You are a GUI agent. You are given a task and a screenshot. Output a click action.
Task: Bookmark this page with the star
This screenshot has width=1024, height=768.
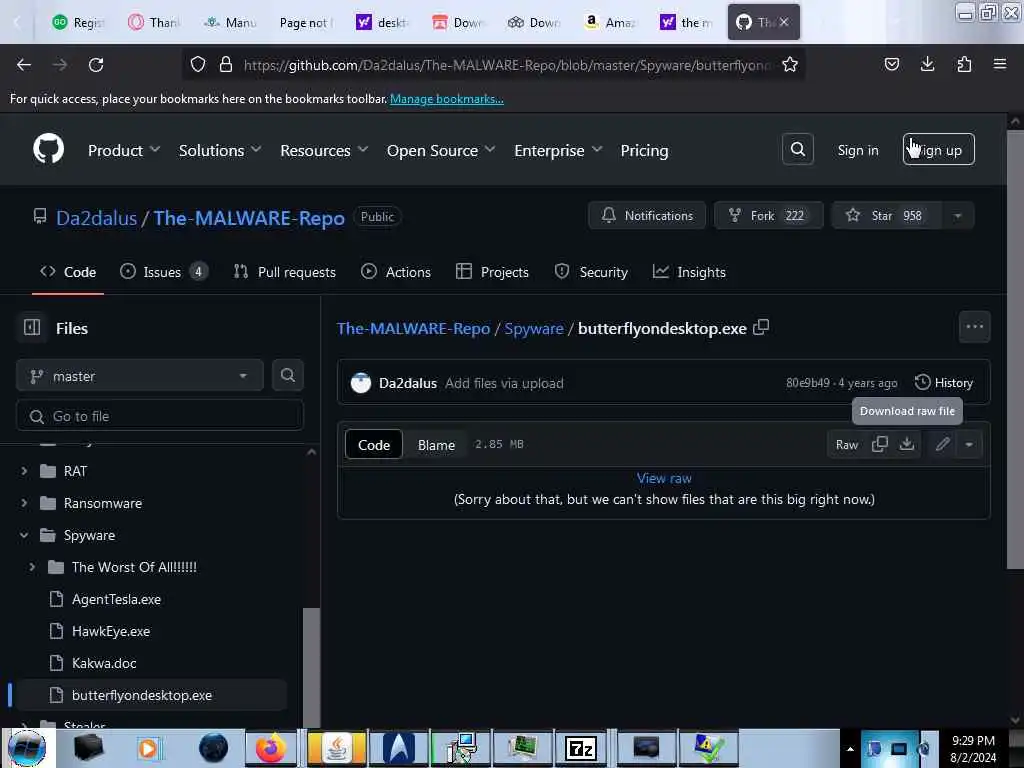790,65
